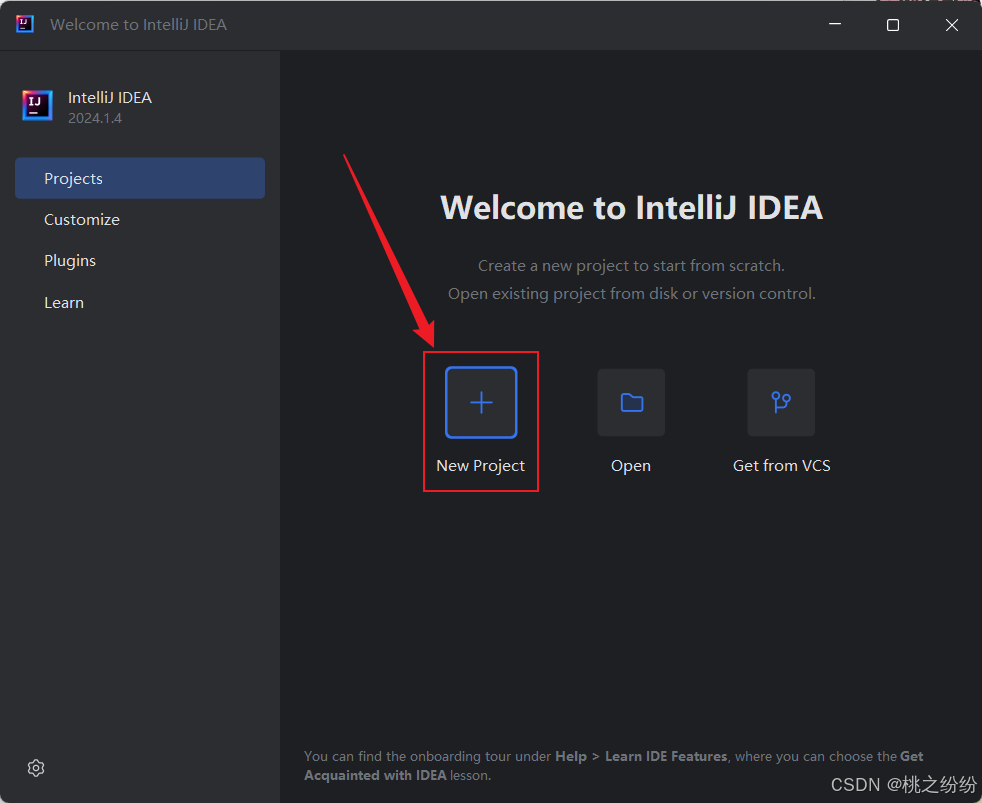982x803 pixels.
Task: Click the 'Learn IDE Features' text in footer
Action: coord(666,757)
